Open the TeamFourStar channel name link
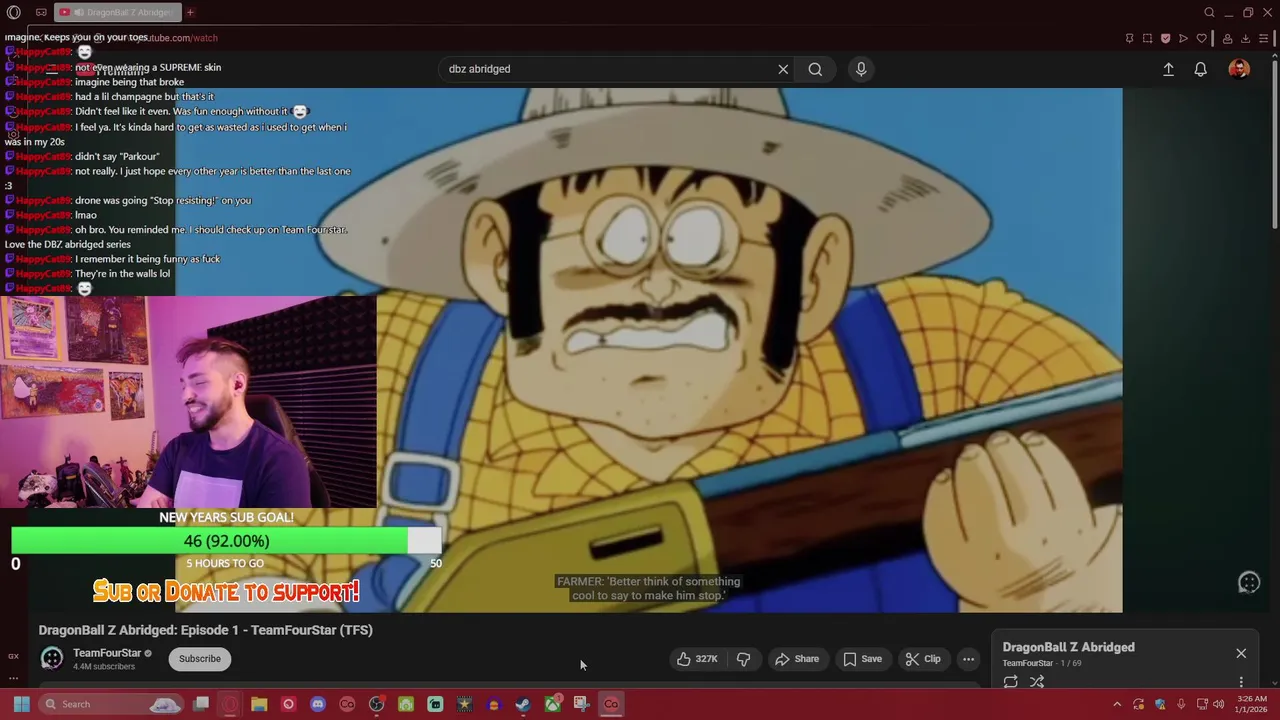 [107, 653]
